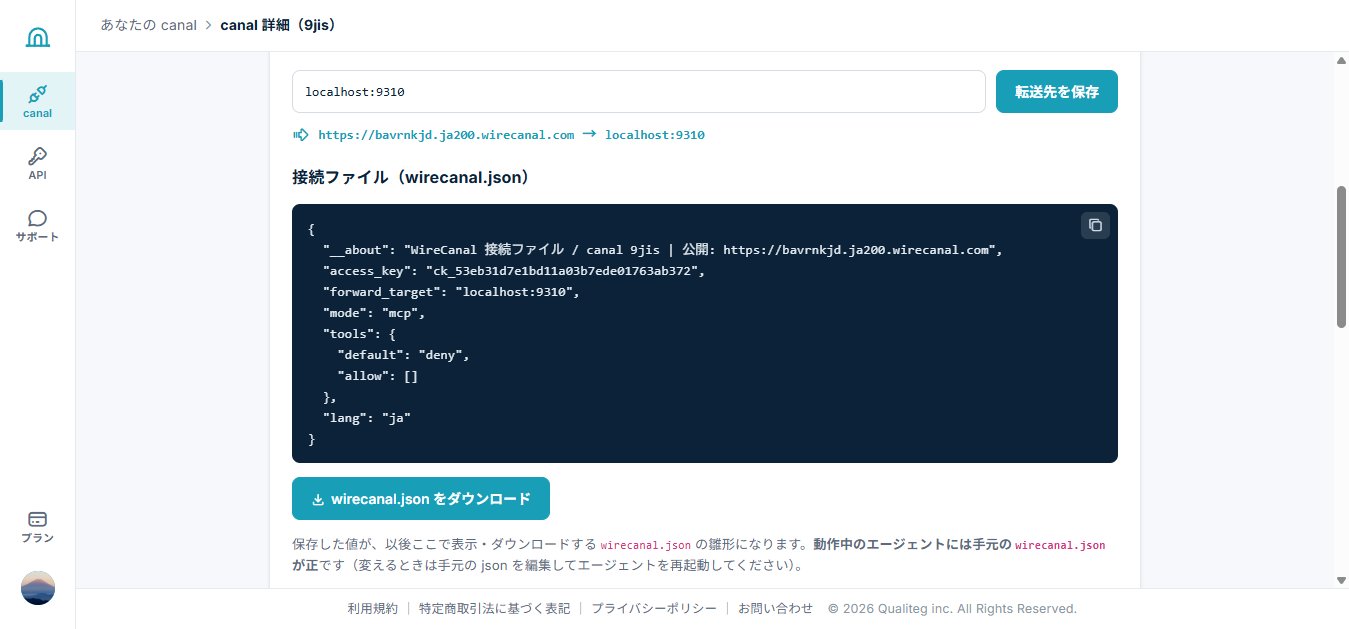Open 特定商取引法に基づく表記 footer link
This screenshot has width=1349, height=629.
(x=494, y=608)
